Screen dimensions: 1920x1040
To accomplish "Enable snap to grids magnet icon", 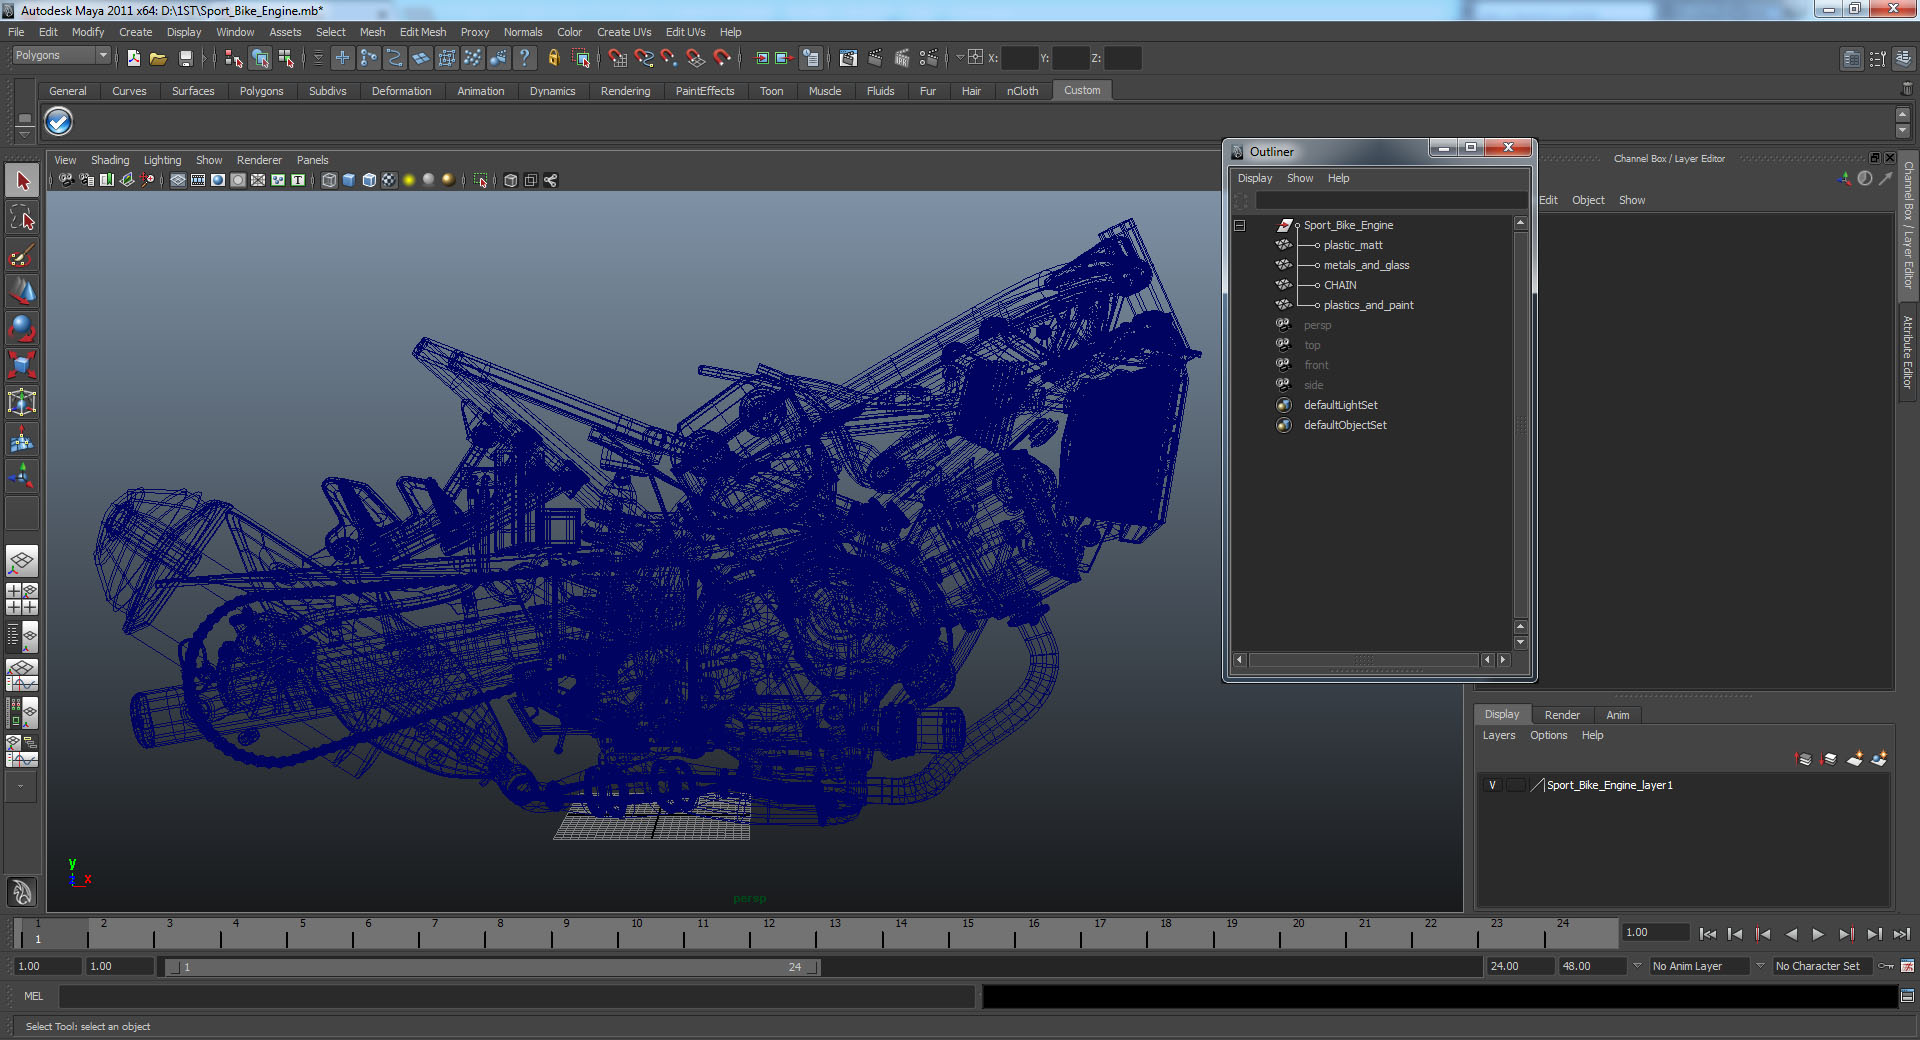I will [x=618, y=58].
